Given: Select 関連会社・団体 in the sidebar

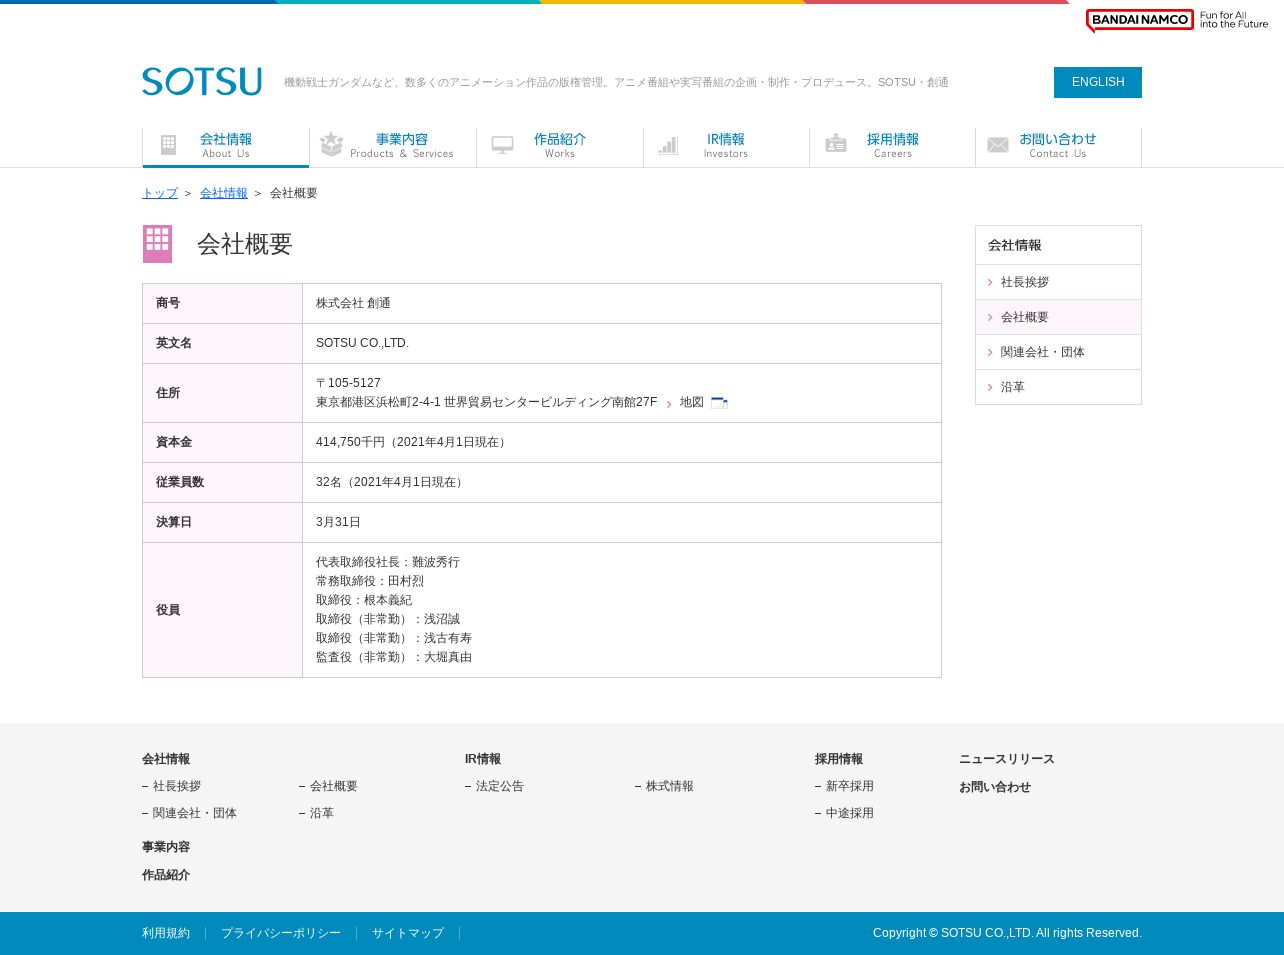Looking at the screenshot, I should [1058, 352].
